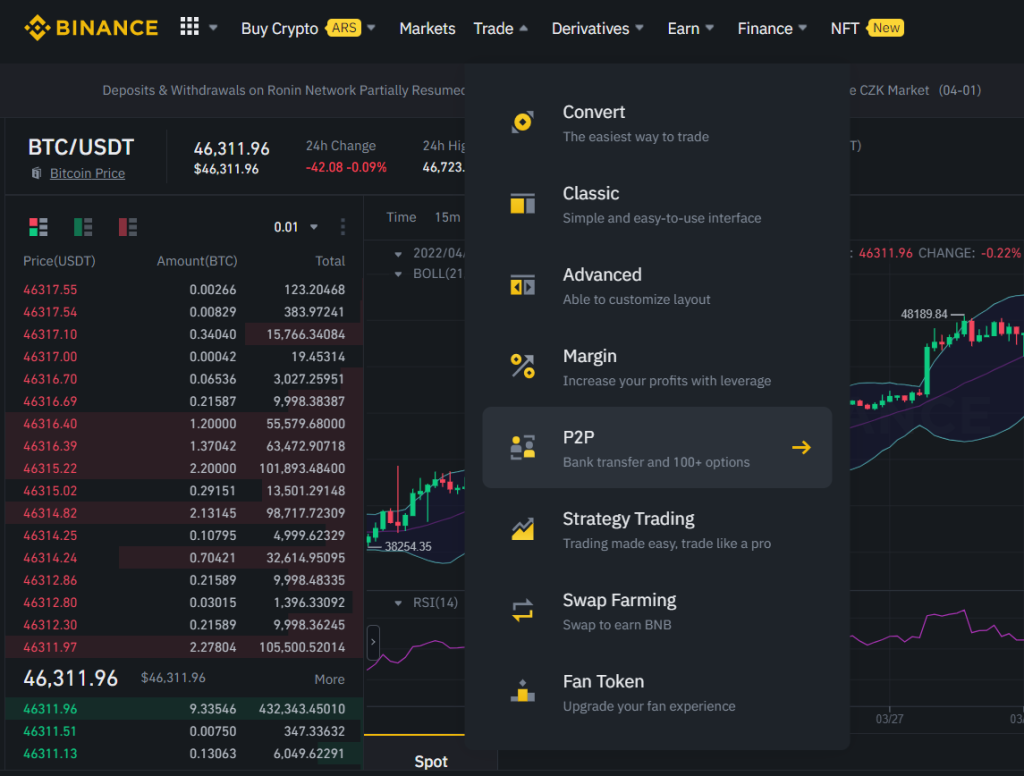Click the Advanced layout icon
The height and width of the screenshot is (776, 1024).
(x=522, y=285)
